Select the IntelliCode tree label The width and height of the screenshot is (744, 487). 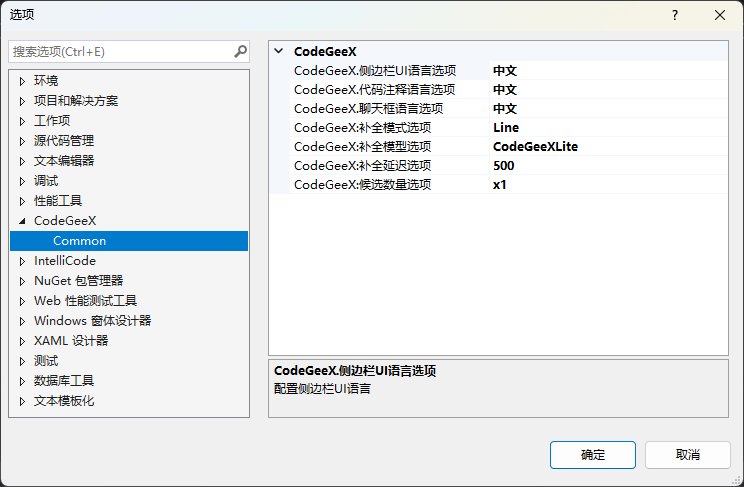pos(65,261)
